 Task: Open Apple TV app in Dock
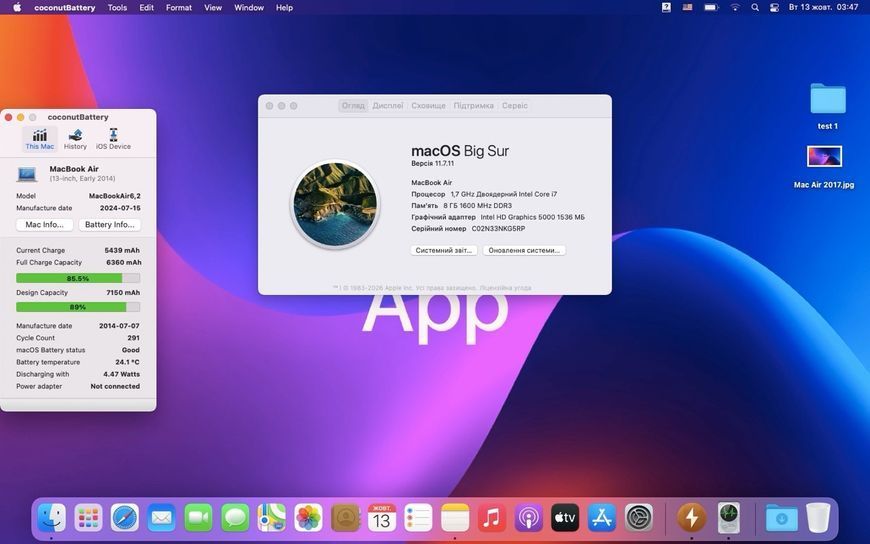pos(565,518)
